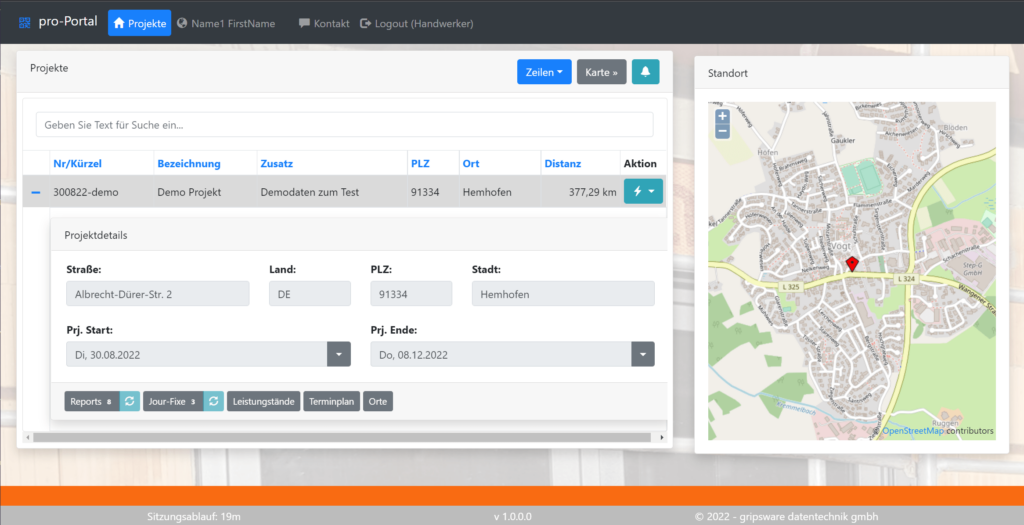
Task: Open the lightning action dropdown for 300822-demo
Action: coord(643,191)
